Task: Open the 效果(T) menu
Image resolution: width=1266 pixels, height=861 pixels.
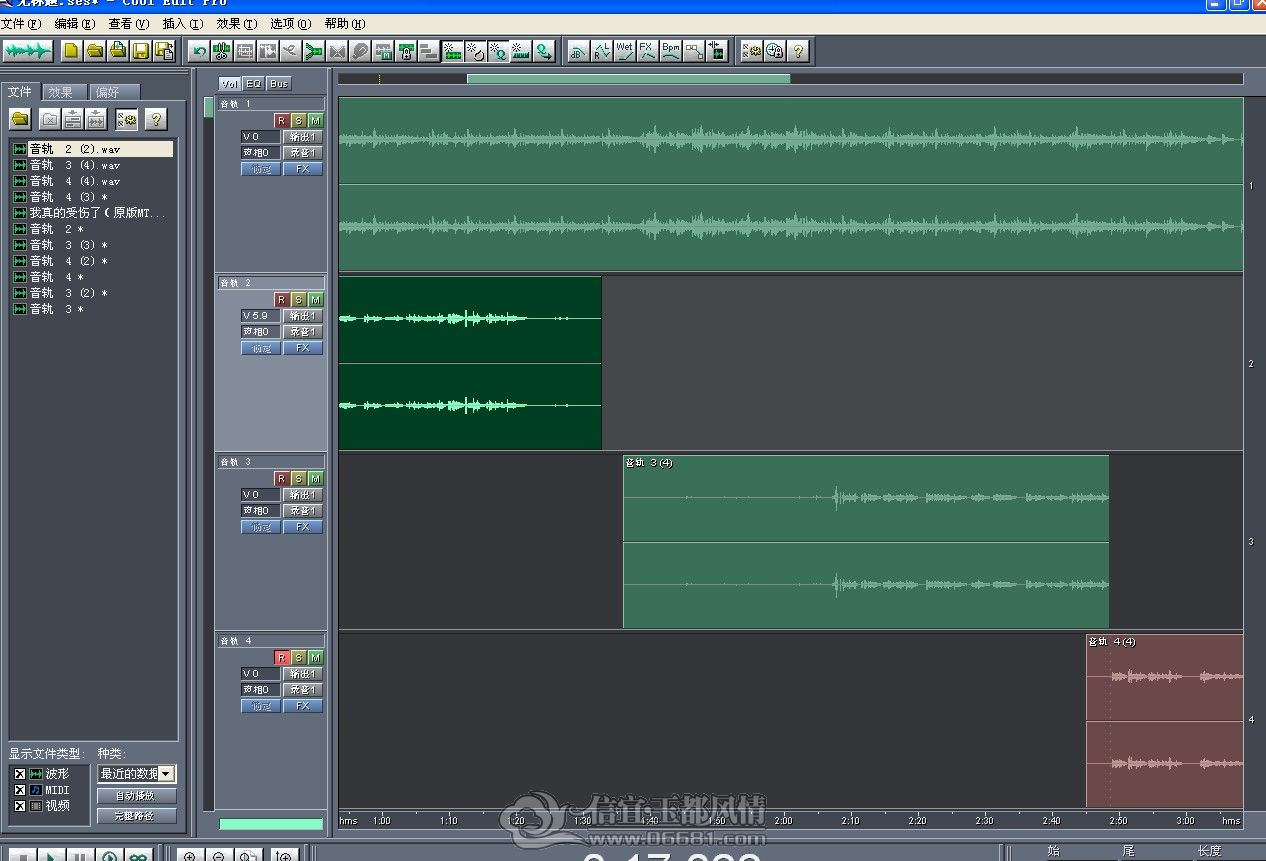Action: [x=236, y=23]
